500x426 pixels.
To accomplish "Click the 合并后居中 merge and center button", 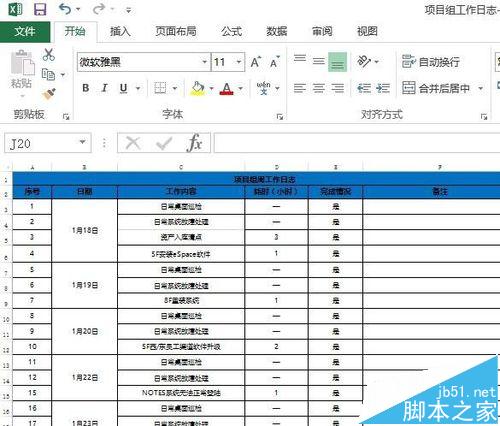I will 436,88.
